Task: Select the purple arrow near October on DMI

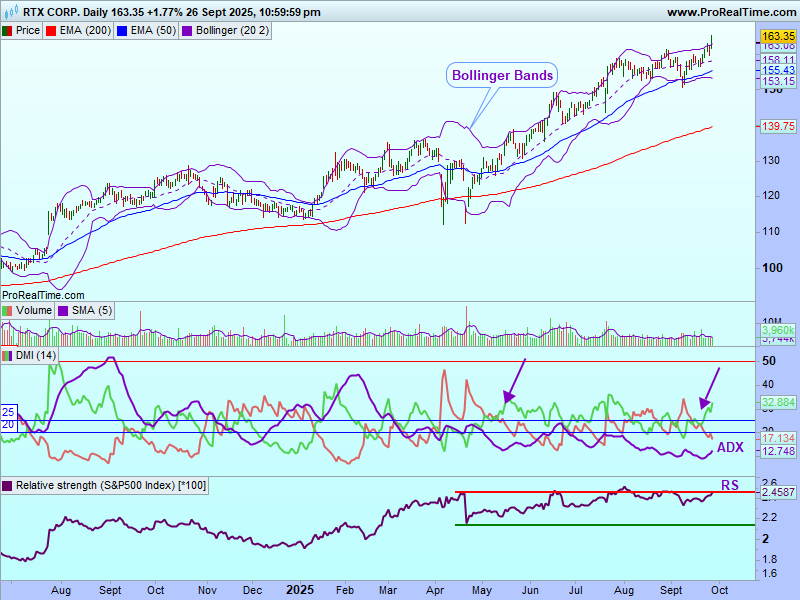Action: coord(712,385)
